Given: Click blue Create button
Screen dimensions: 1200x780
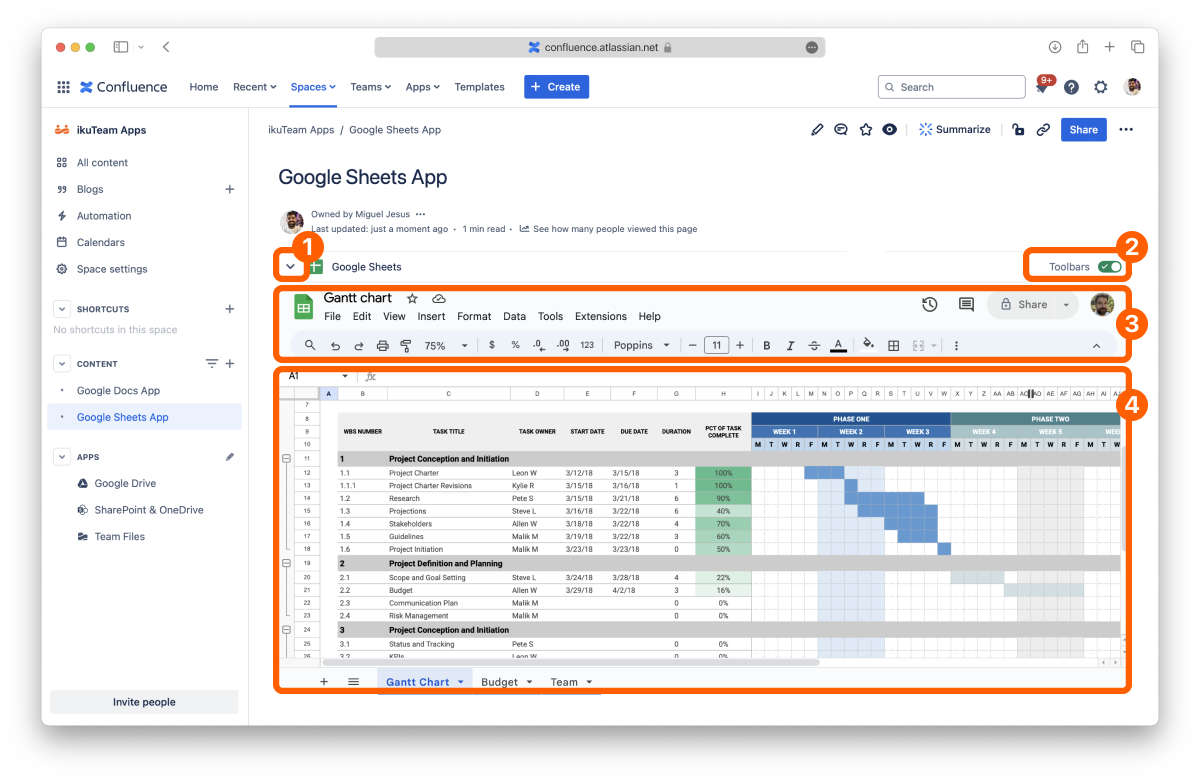Looking at the screenshot, I should tap(556, 87).
